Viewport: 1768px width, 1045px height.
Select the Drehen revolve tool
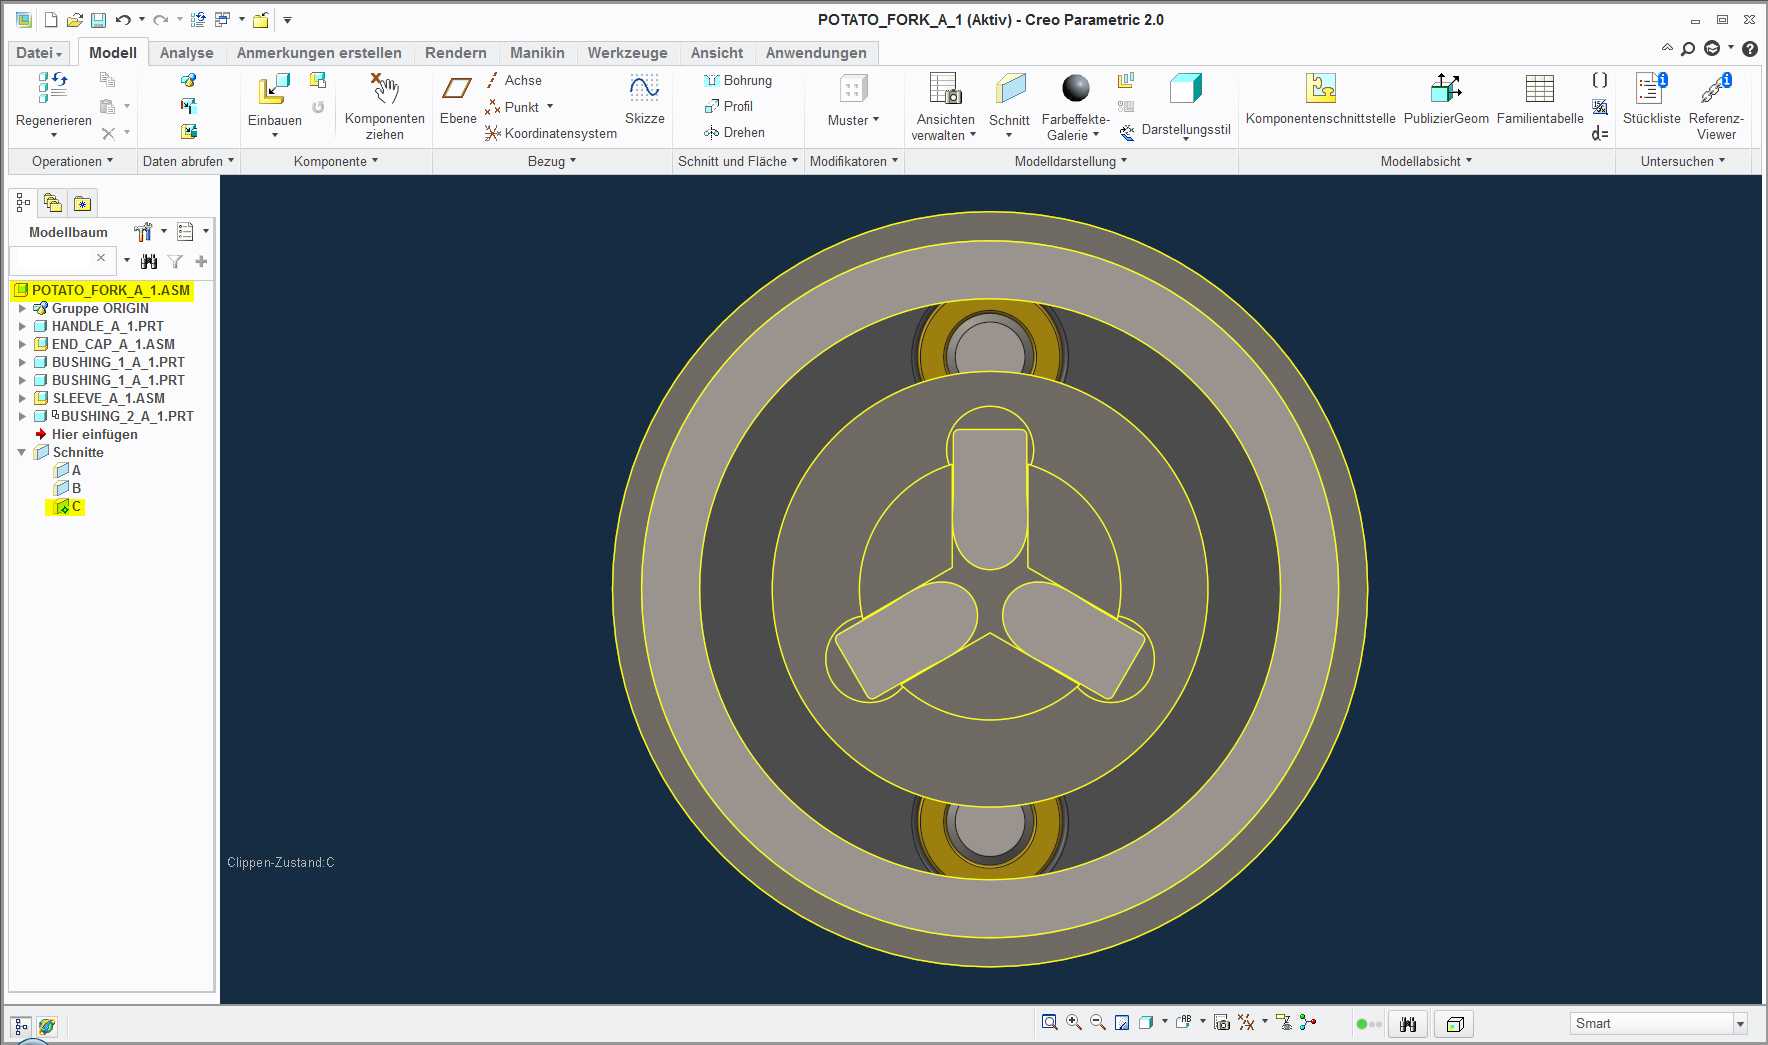click(x=734, y=132)
